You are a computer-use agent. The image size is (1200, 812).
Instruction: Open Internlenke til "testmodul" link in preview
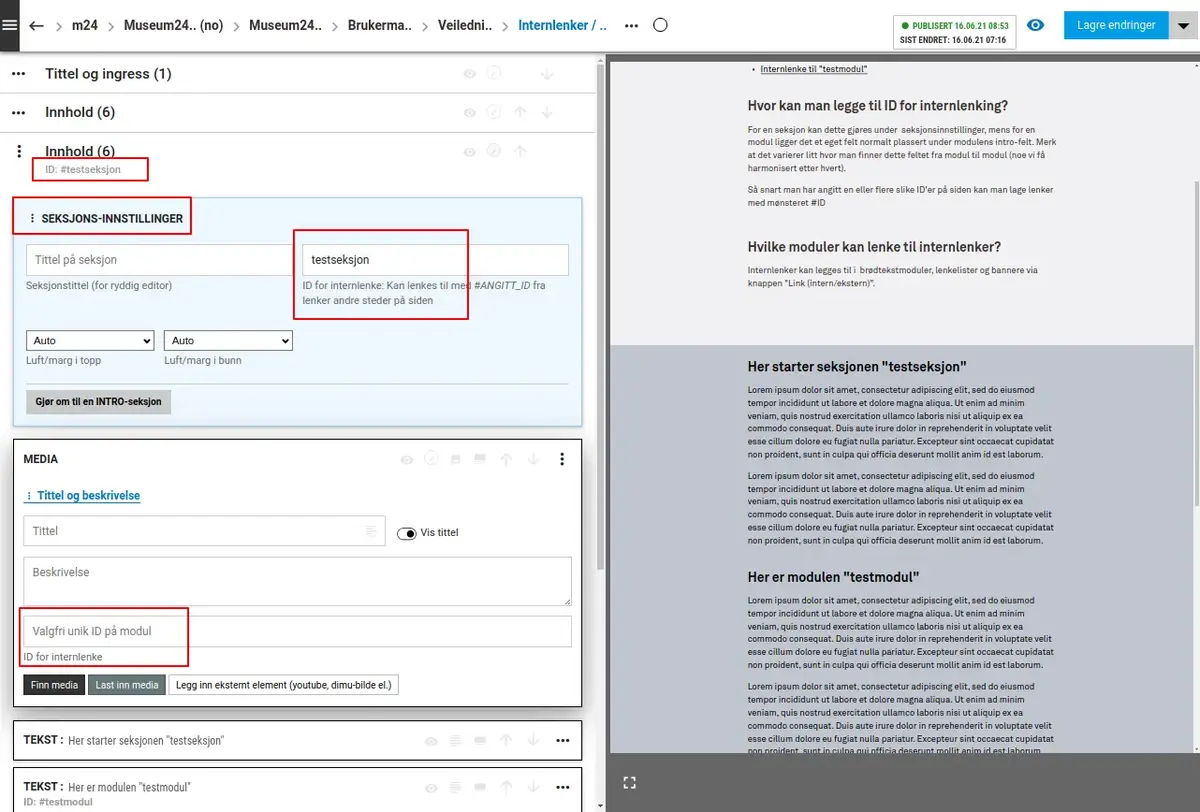[813, 69]
